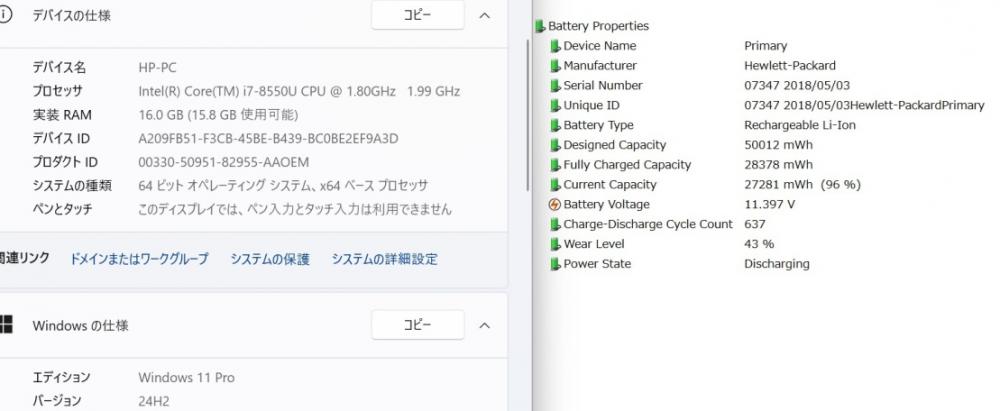Copy Windows specifications with コピー button
Viewport: 1000px width, 411px height.
417,325
